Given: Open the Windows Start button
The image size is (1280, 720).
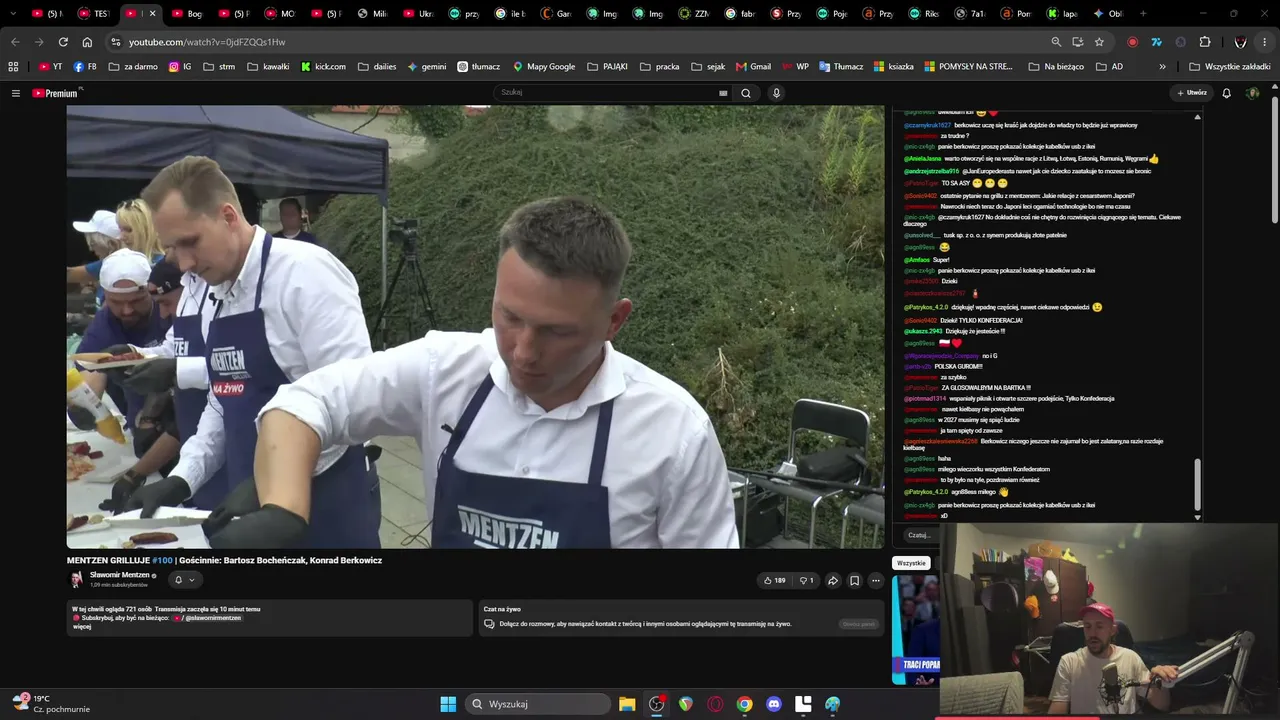Looking at the screenshot, I should pos(448,704).
